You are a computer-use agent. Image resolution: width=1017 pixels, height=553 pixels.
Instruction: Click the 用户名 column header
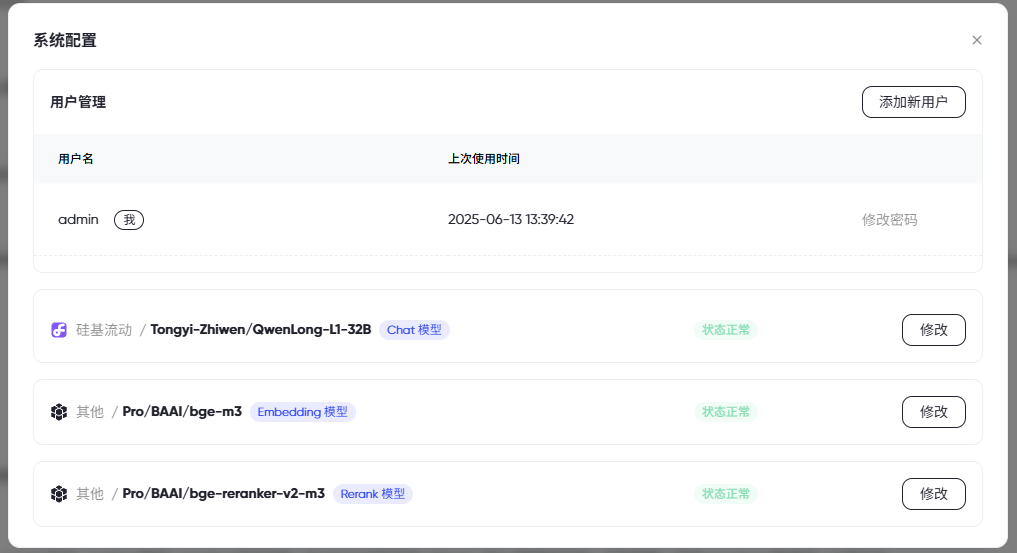pos(76,159)
